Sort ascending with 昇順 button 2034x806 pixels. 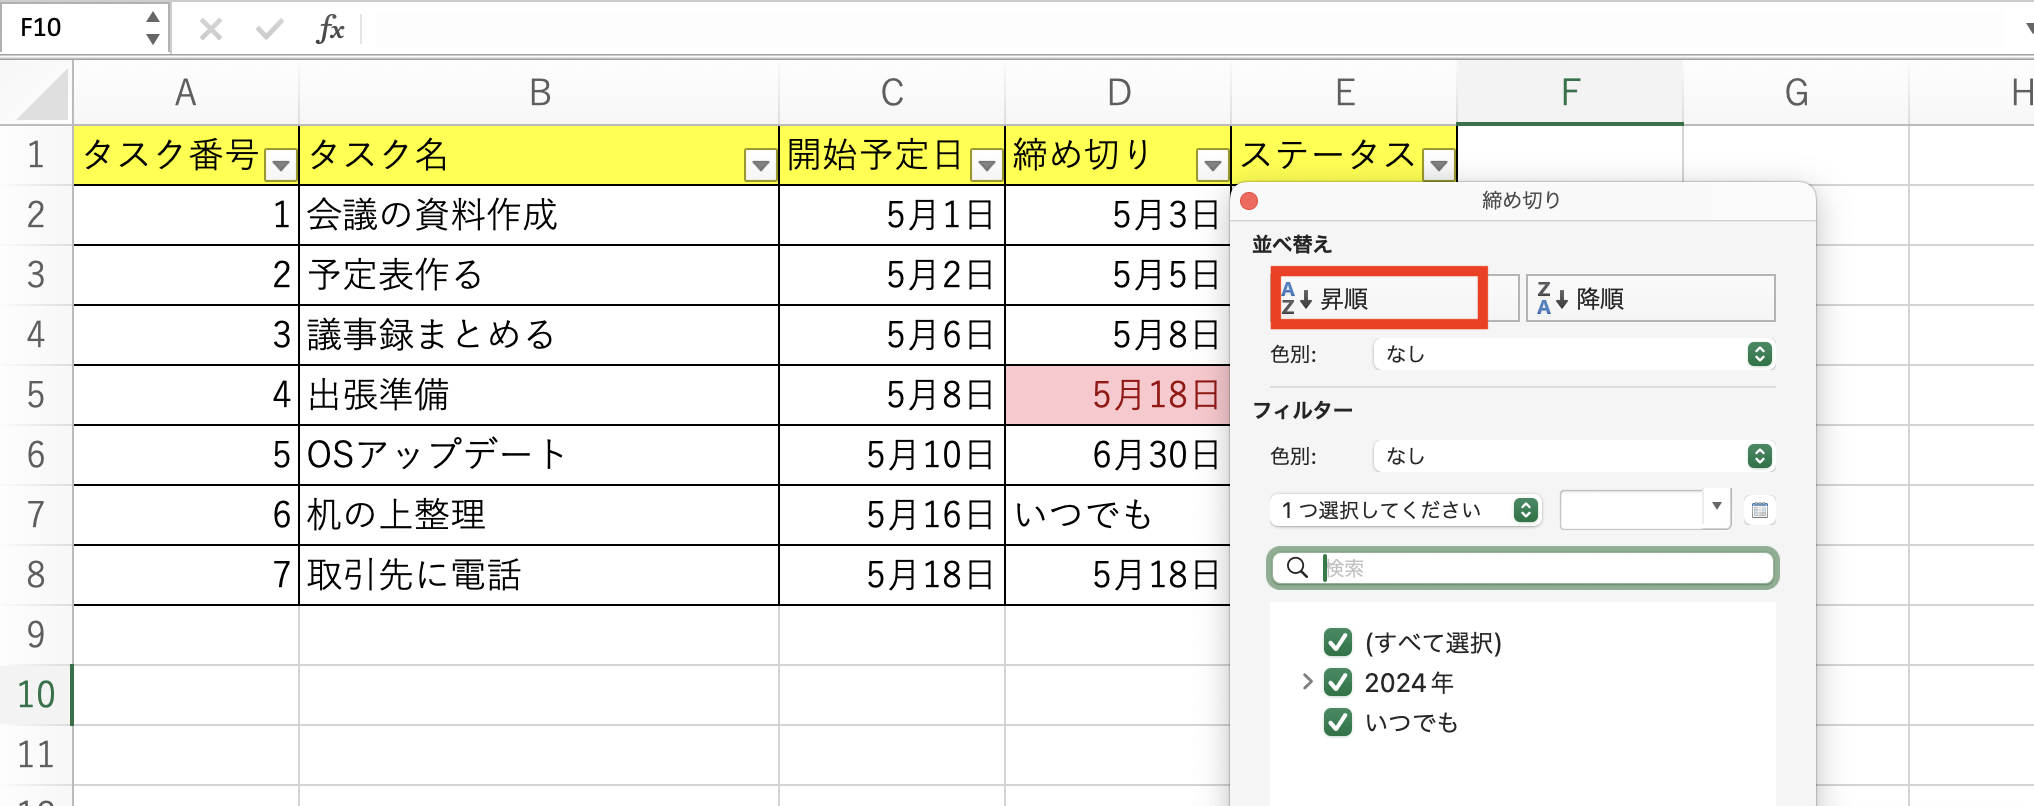pos(1380,298)
